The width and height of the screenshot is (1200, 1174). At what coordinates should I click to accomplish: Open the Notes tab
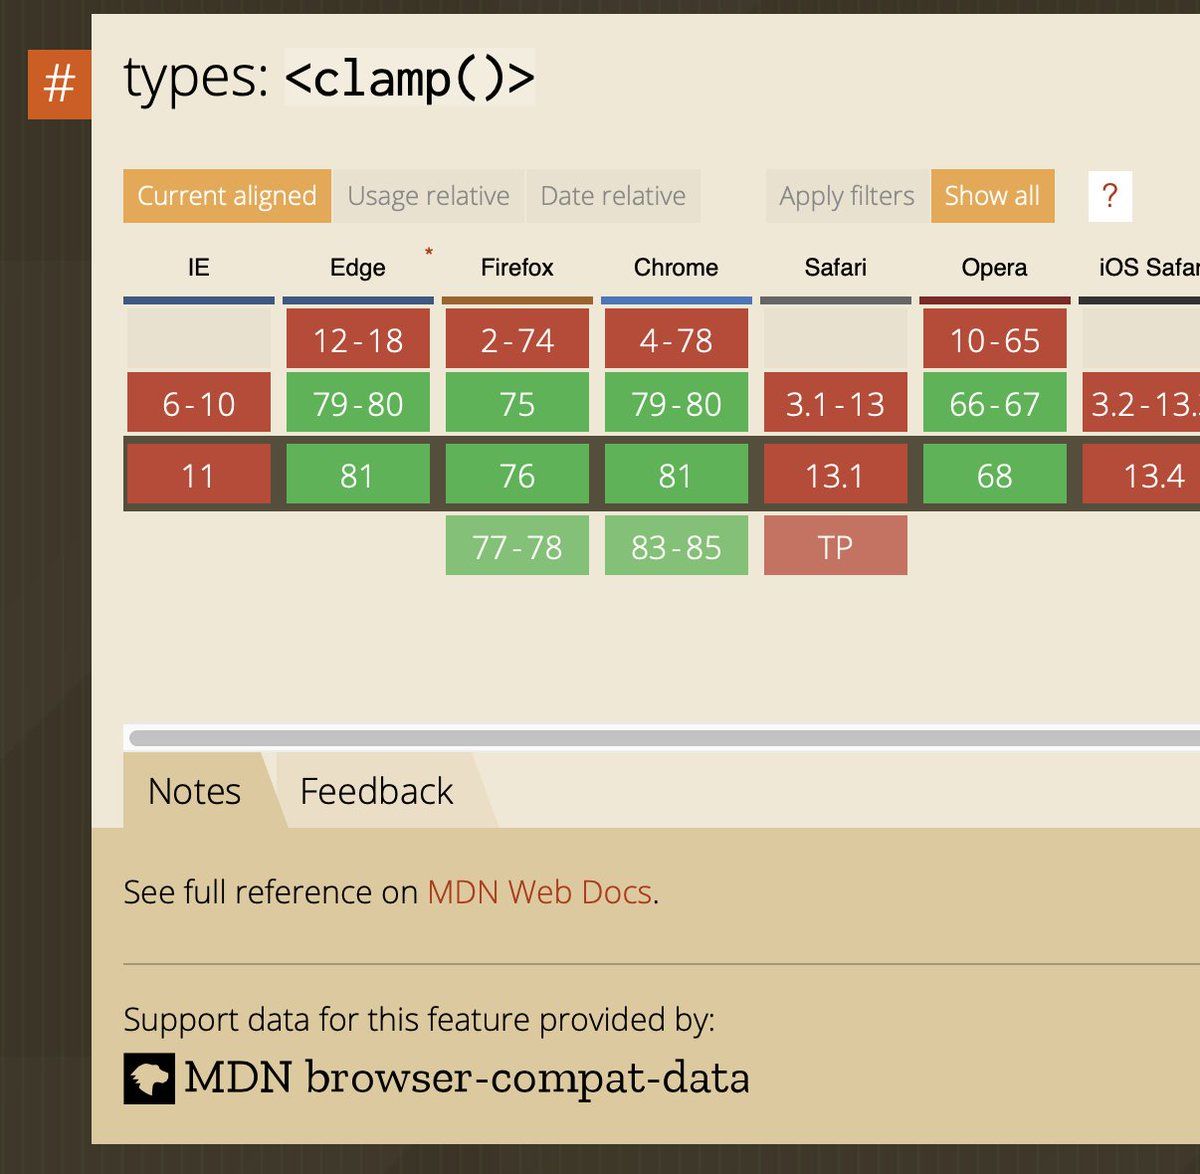[194, 791]
